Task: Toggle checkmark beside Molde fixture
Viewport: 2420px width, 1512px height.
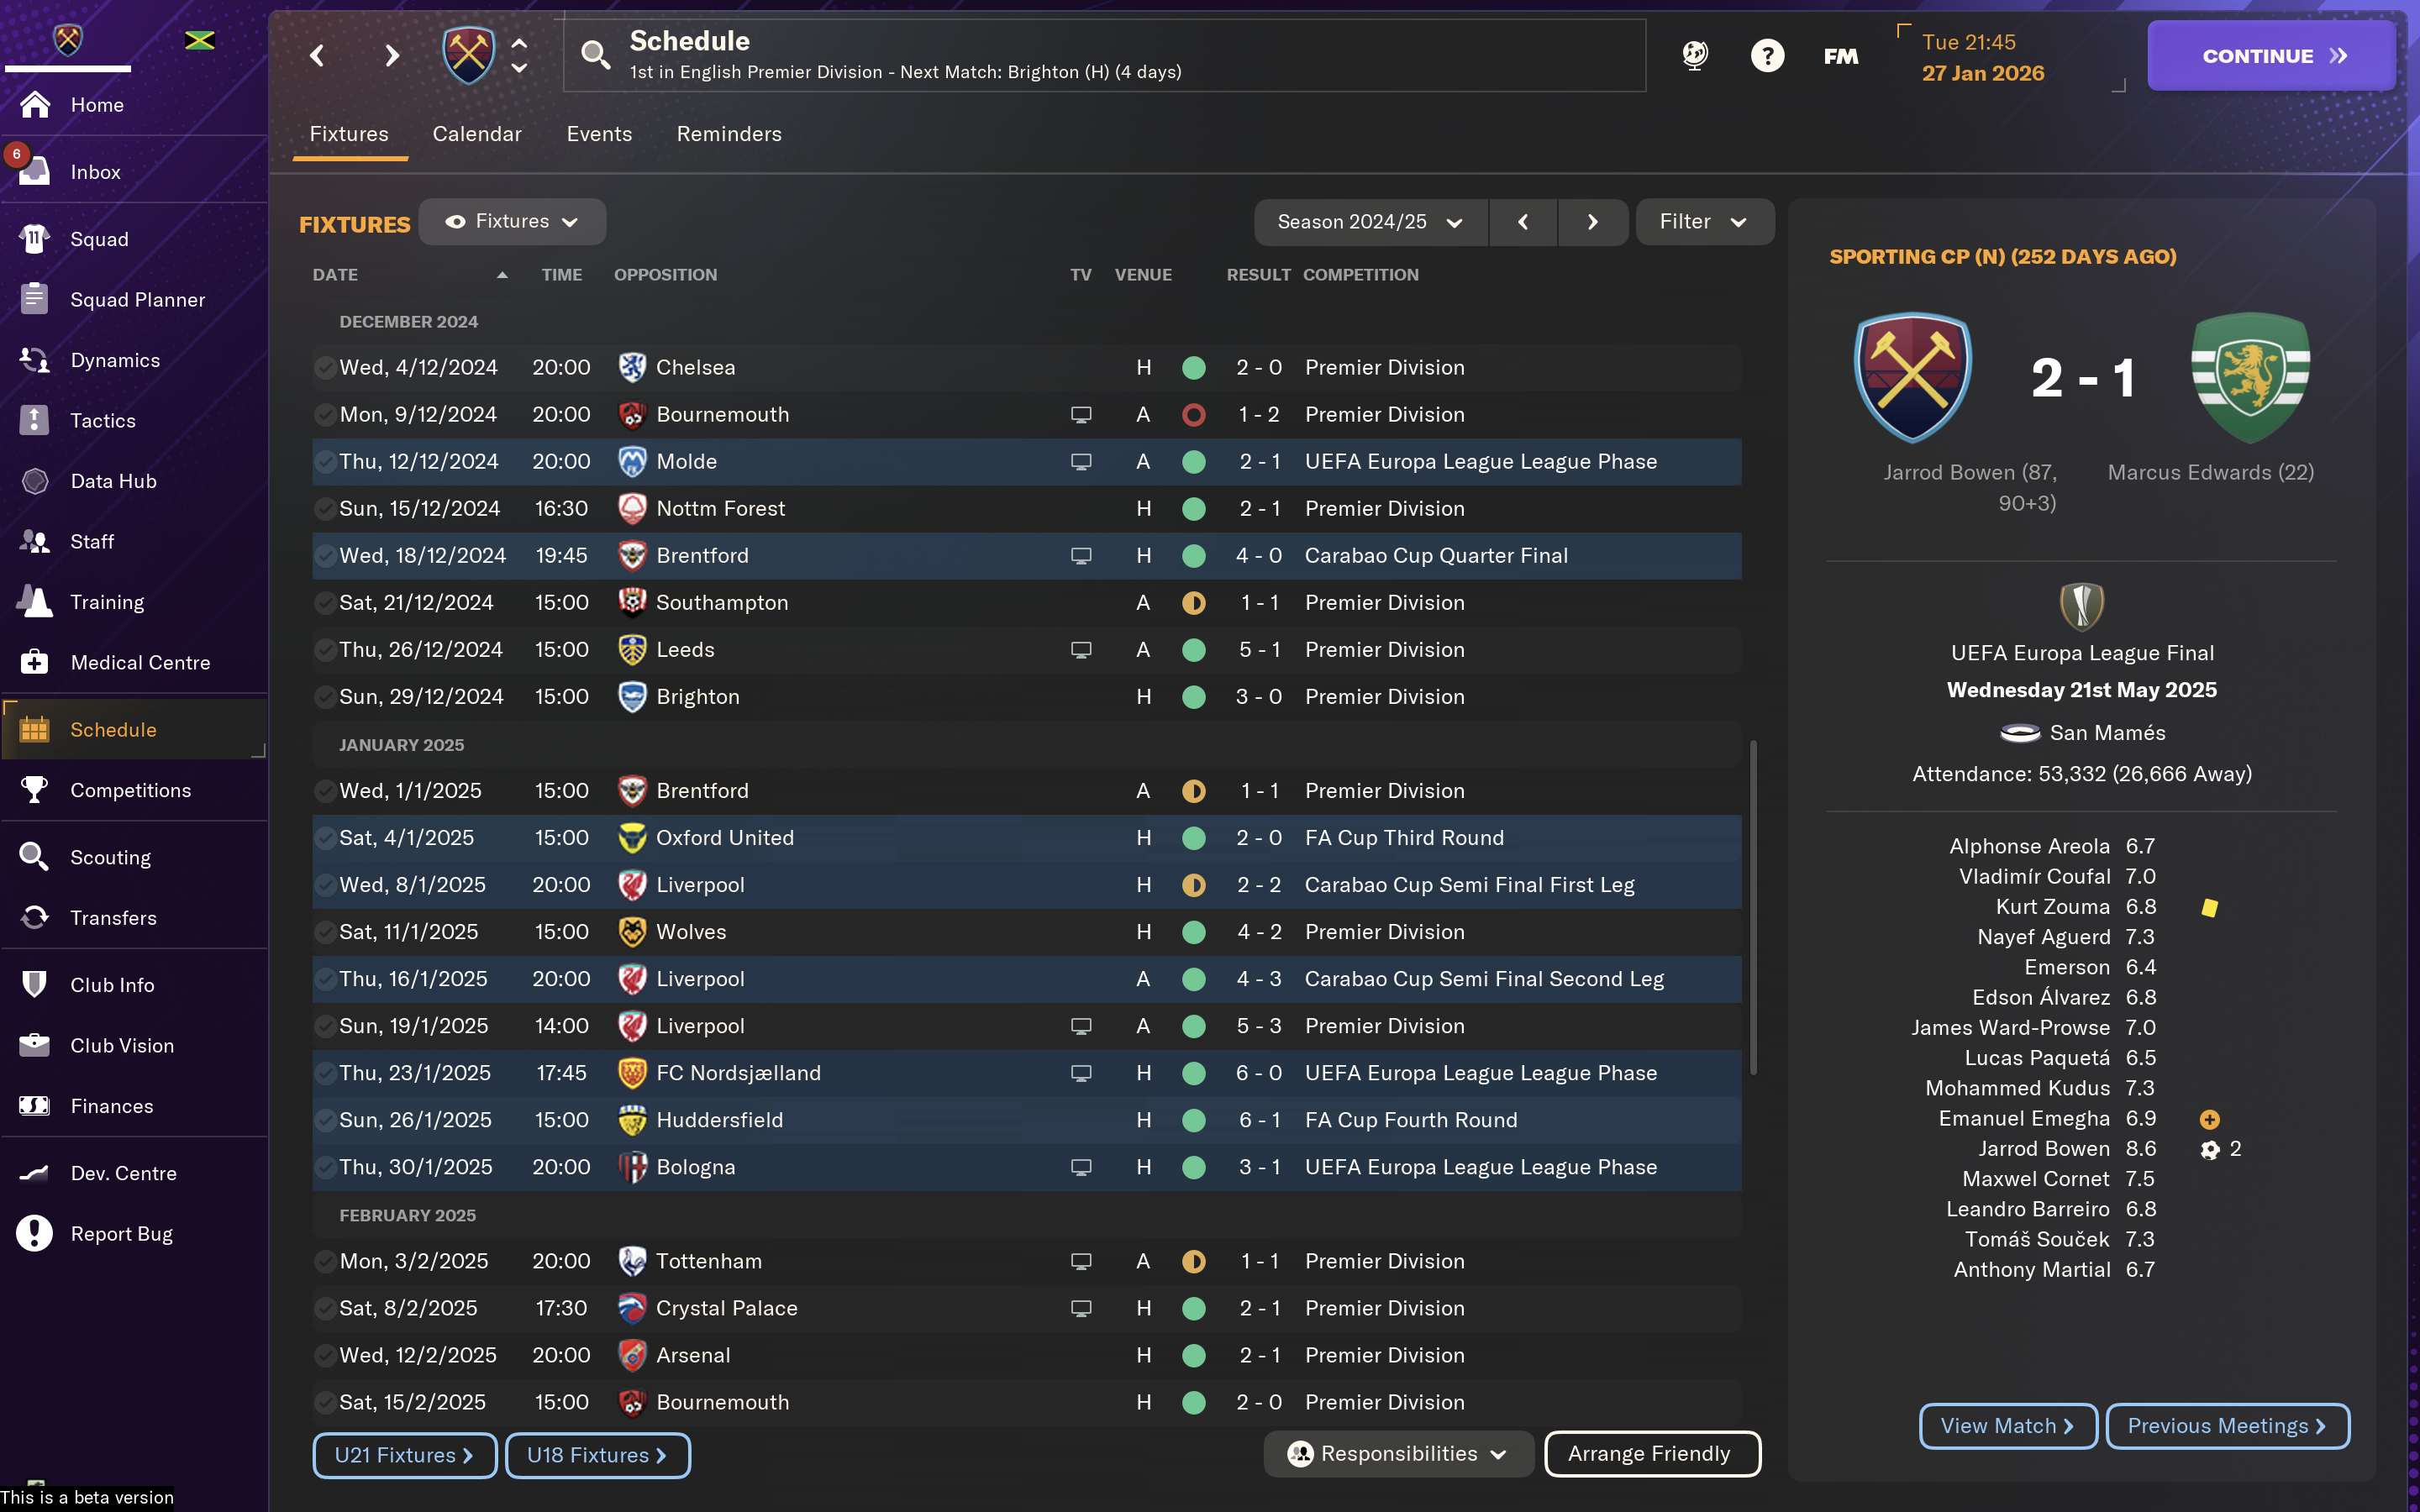Action: click(x=325, y=462)
